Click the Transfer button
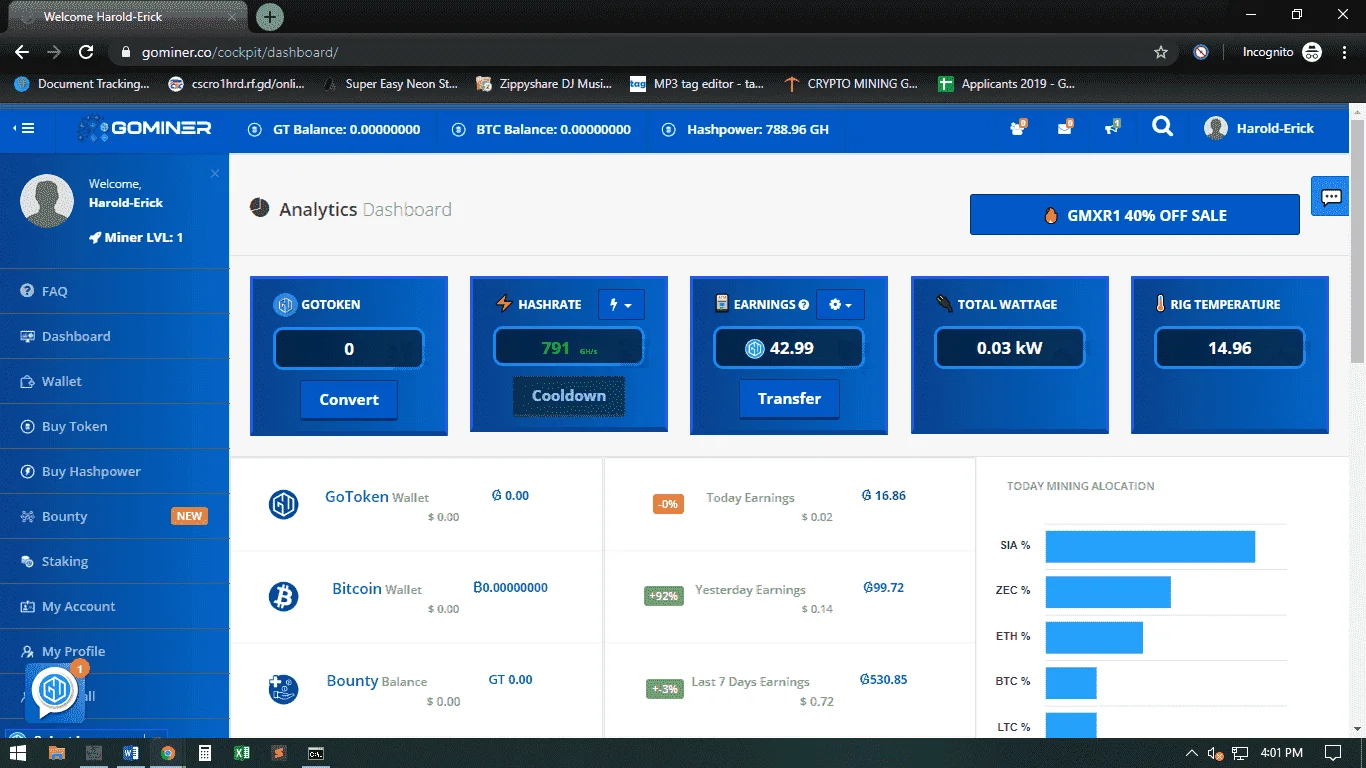This screenshot has height=768, width=1366. [789, 399]
